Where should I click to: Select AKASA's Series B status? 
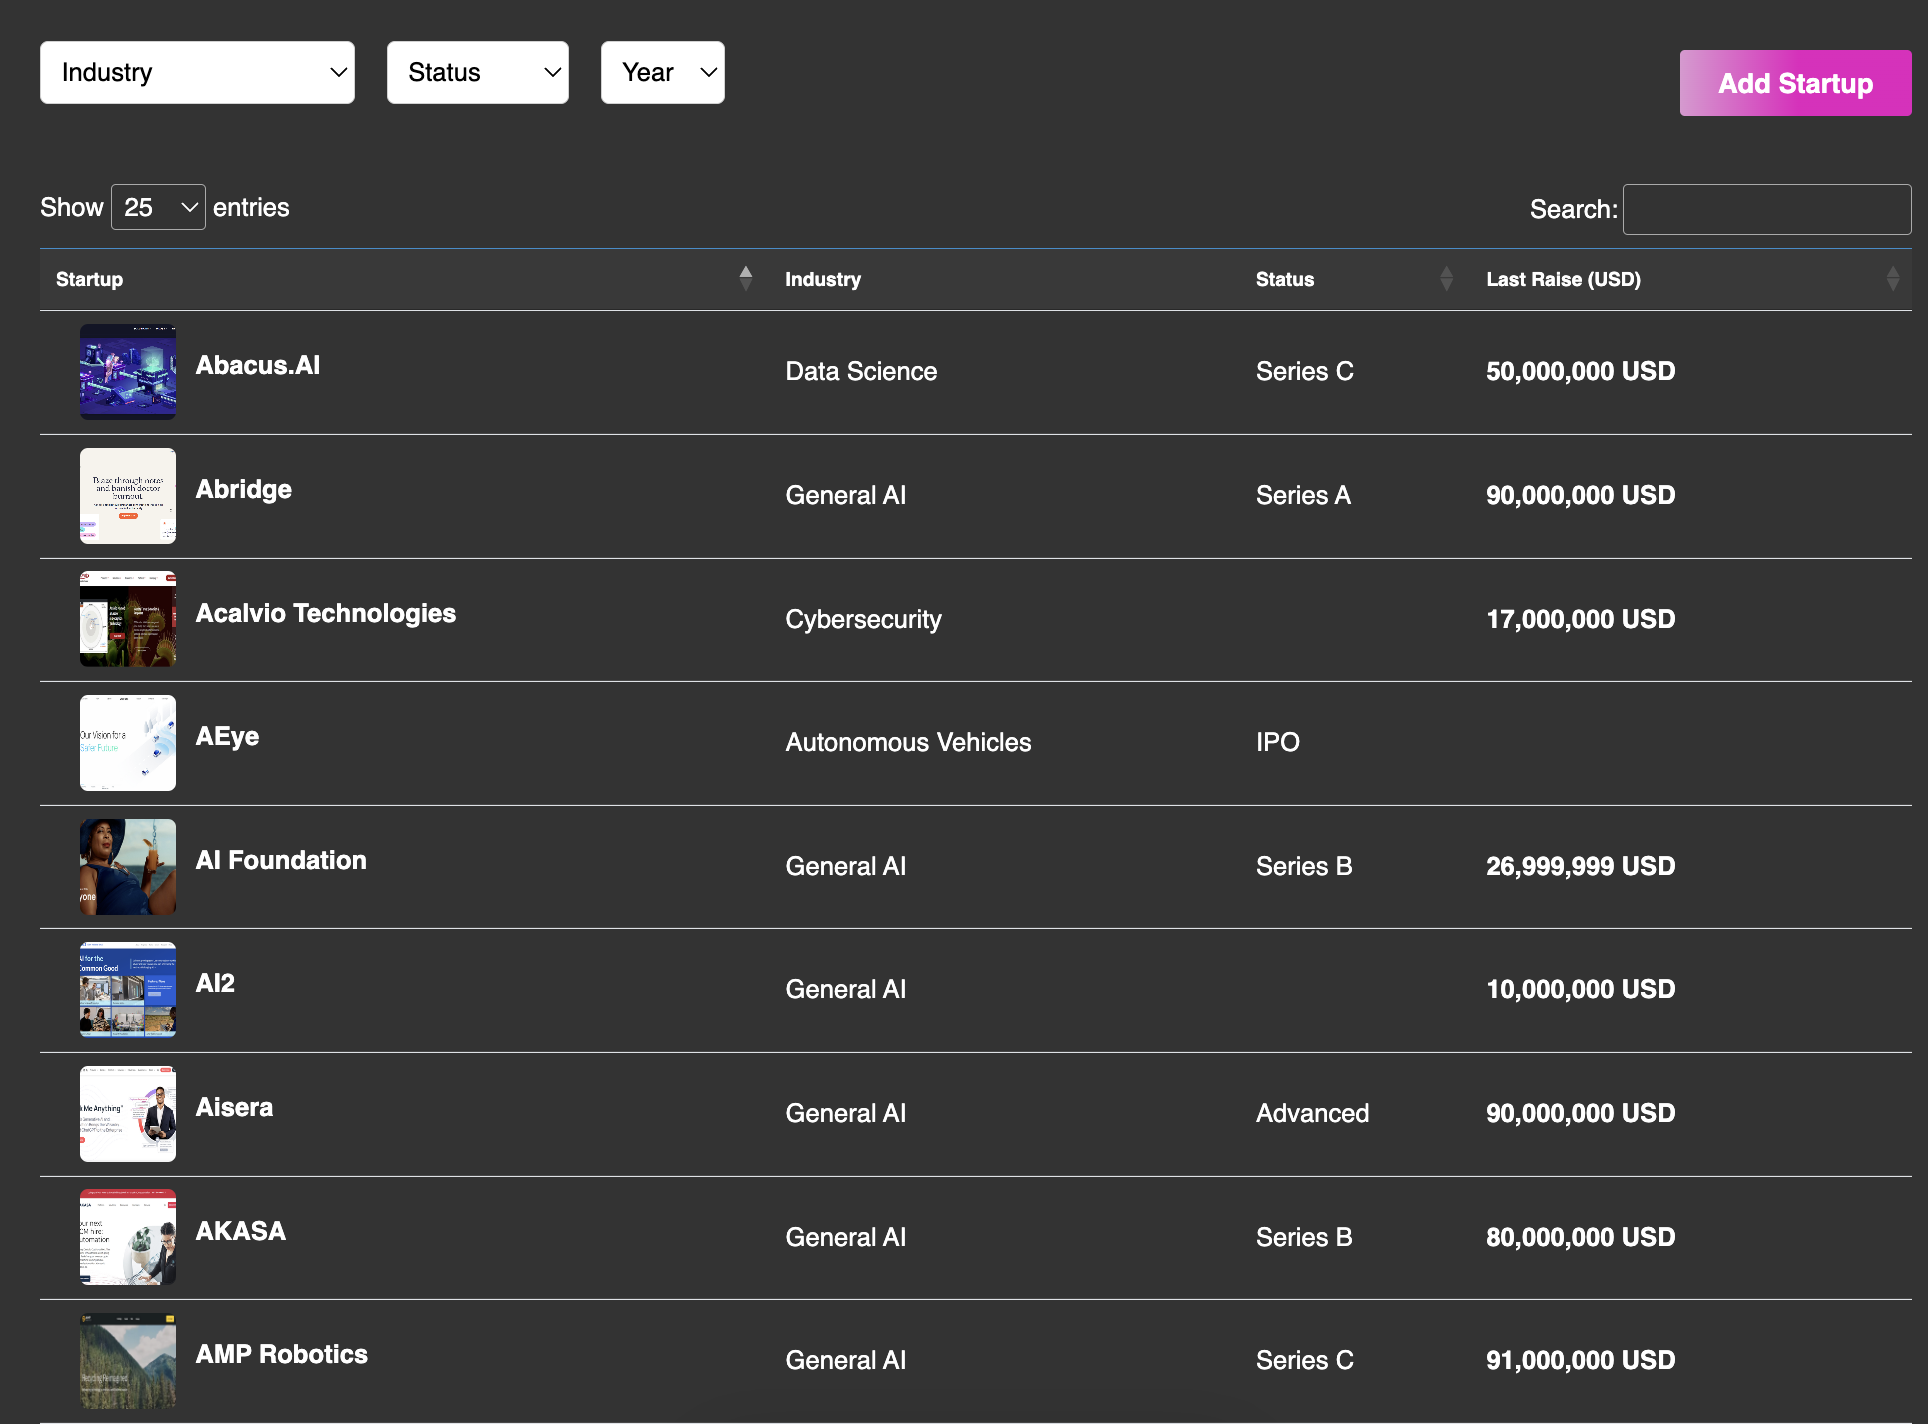(1304, 1237)
